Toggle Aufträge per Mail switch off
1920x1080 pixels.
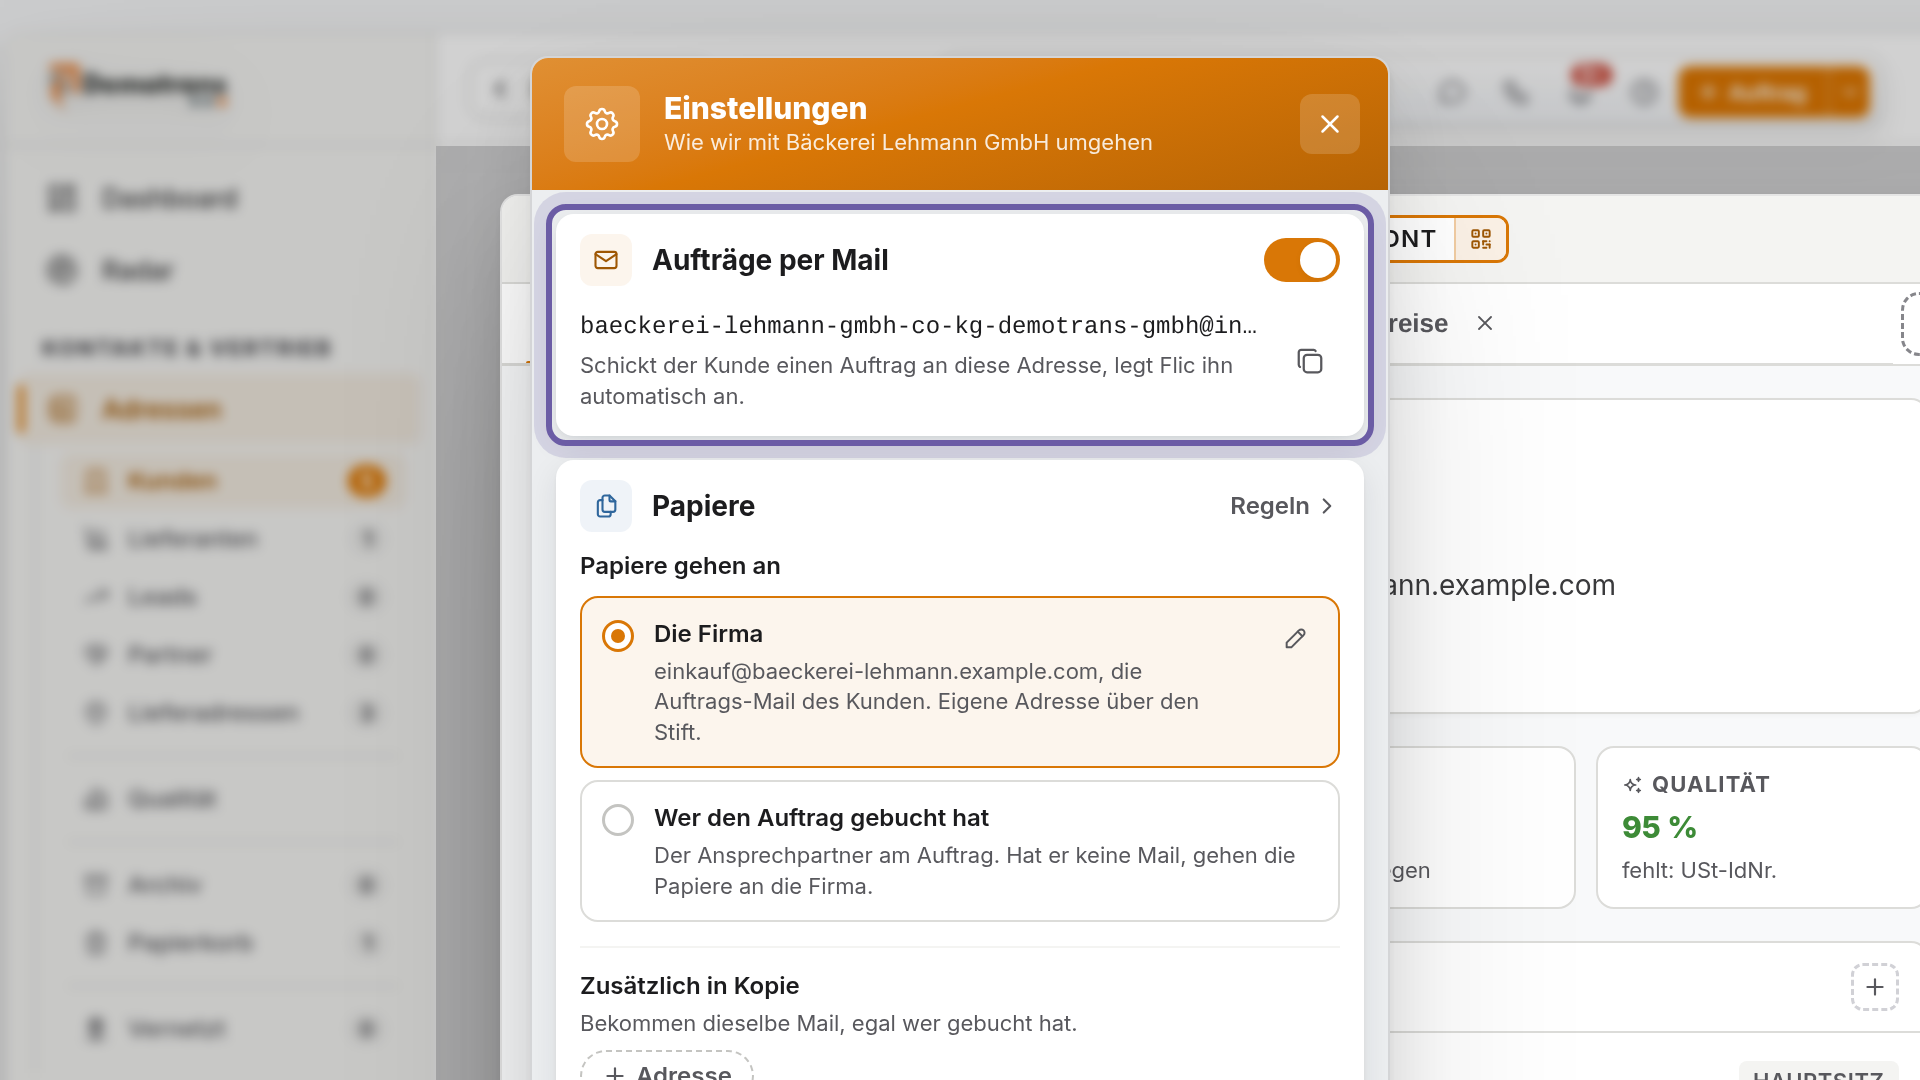tap(1301, 260)
